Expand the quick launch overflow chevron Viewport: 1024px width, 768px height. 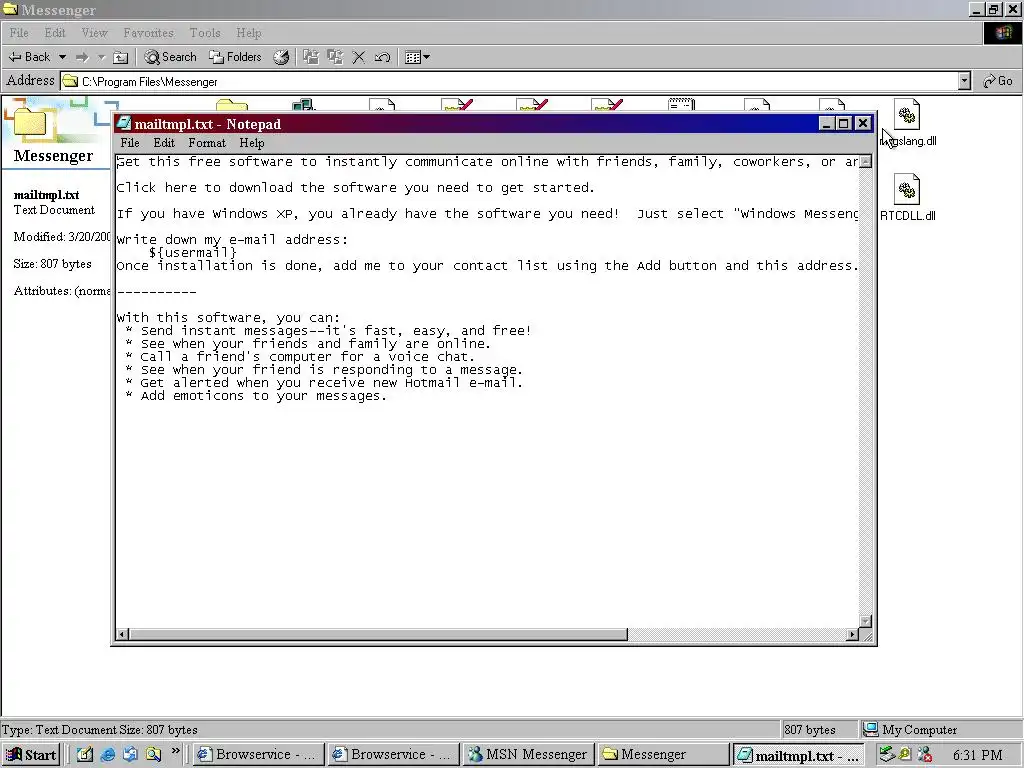[x=176, y=752]
